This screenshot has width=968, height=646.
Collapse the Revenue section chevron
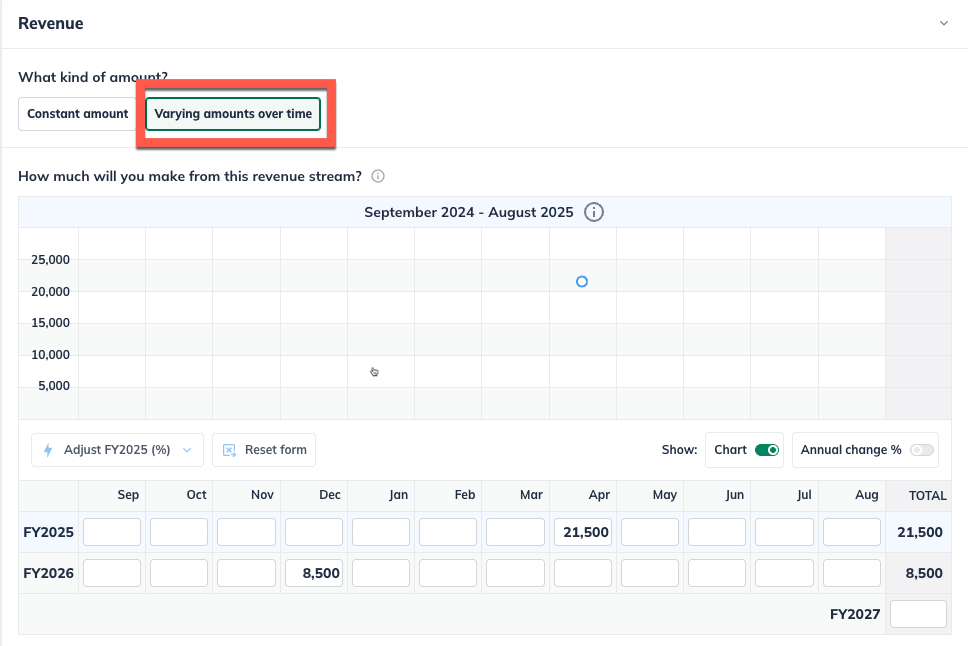click(943, 23)
